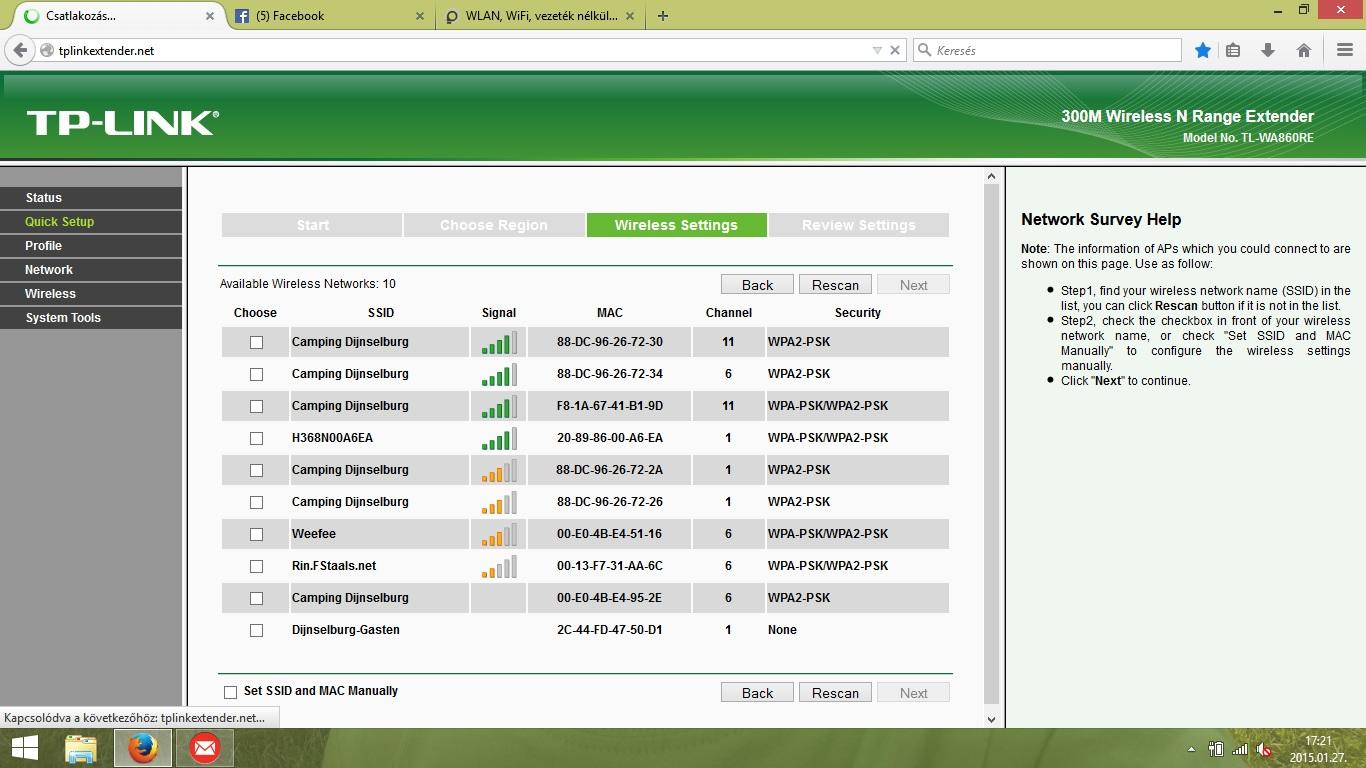Open Quick Setup in the sidebar
Viewport: 1366px width, 768px height.
pos(91,222)
